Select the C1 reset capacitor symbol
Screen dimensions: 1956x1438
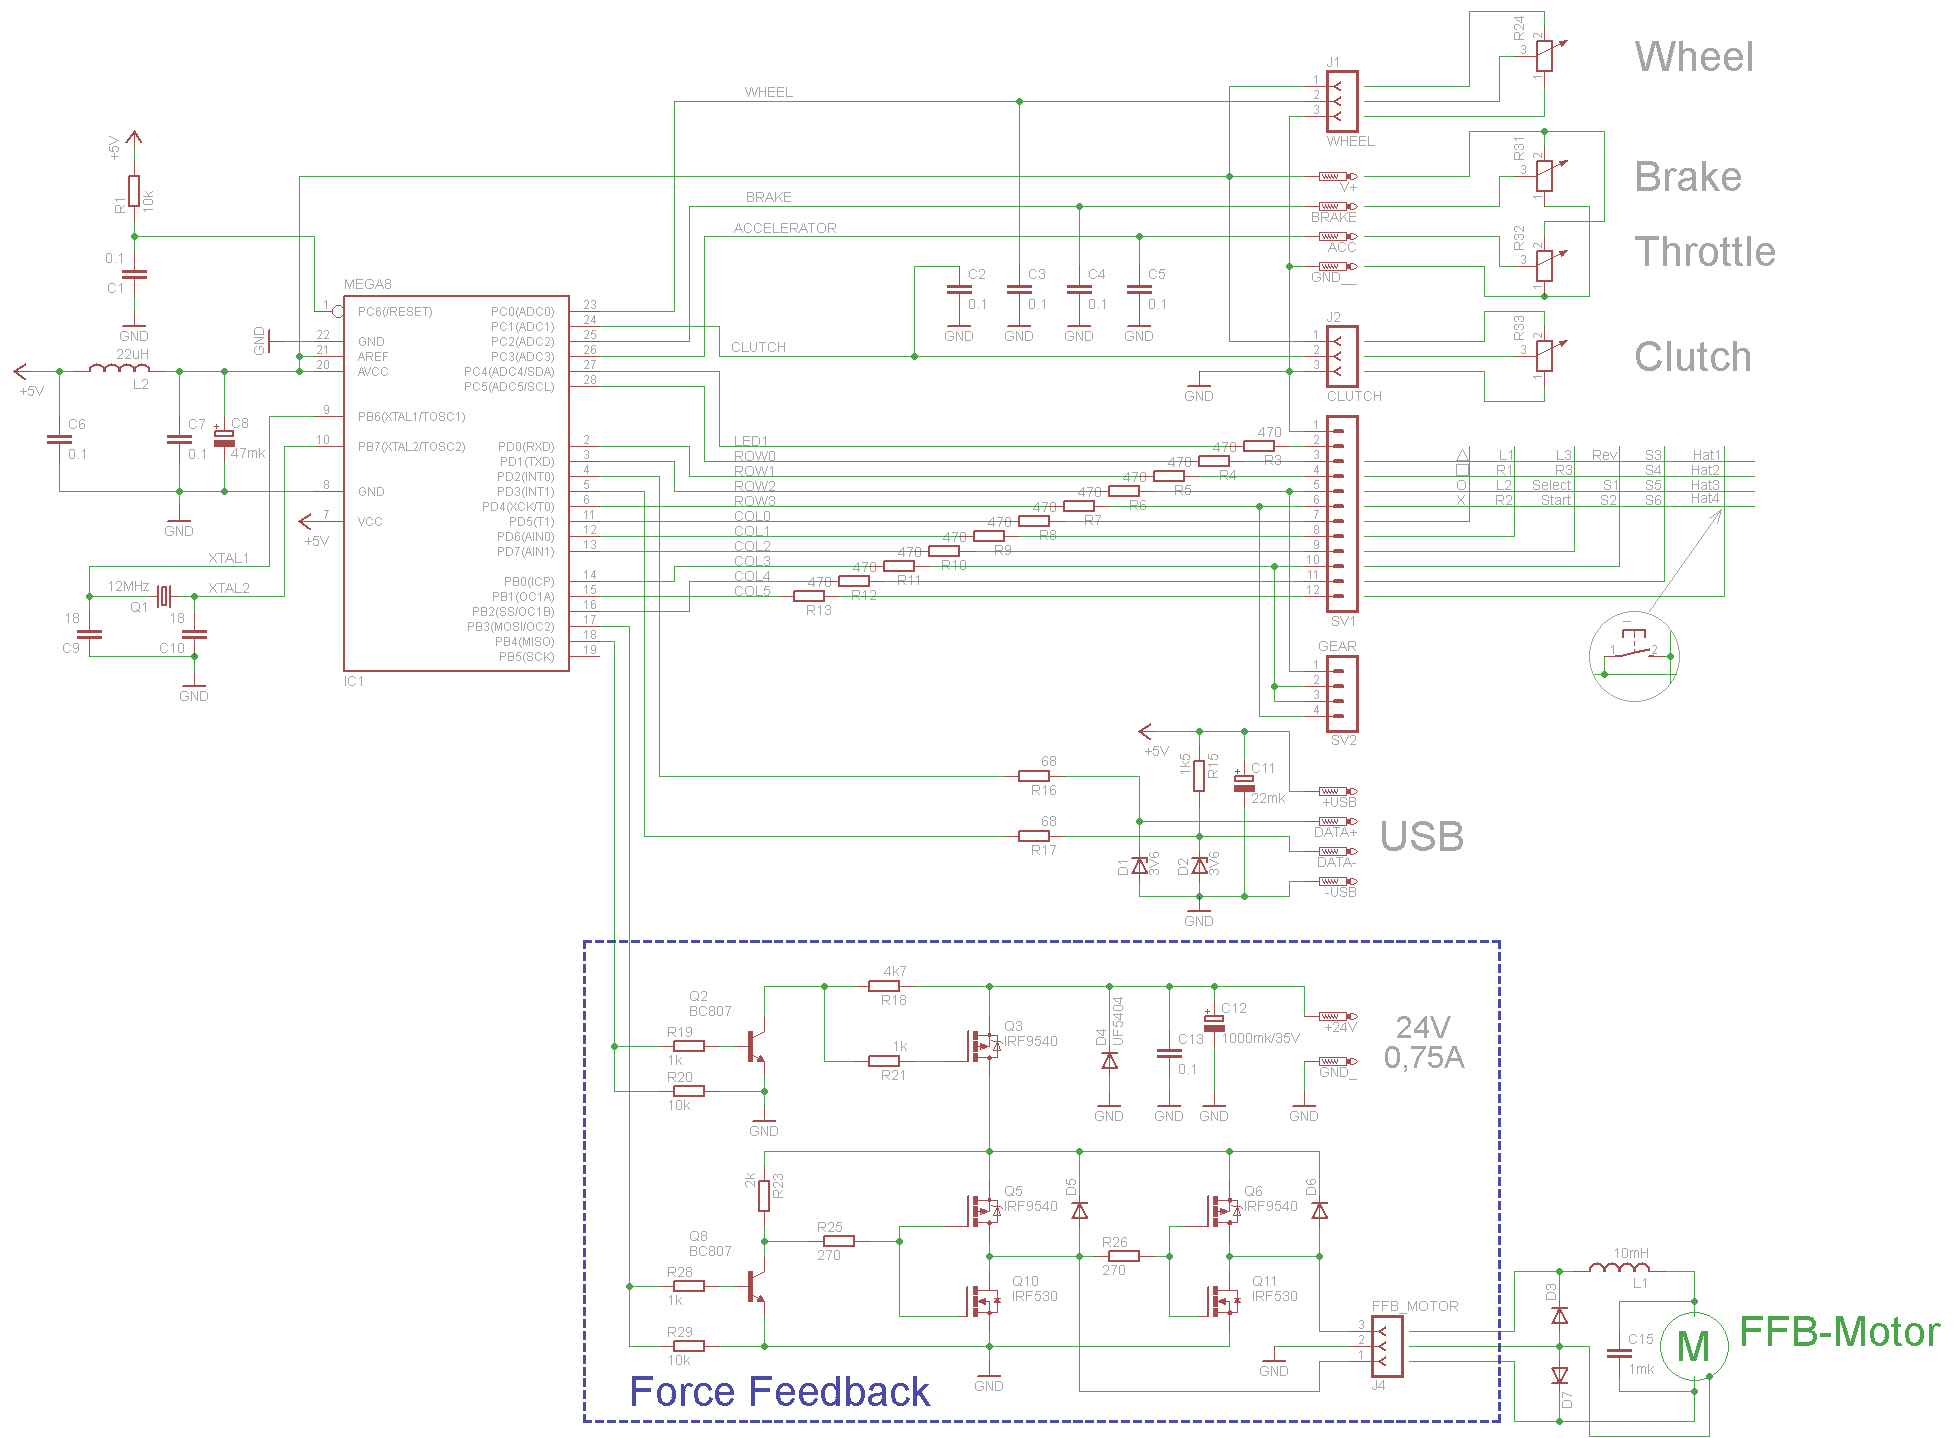point(134,274)
